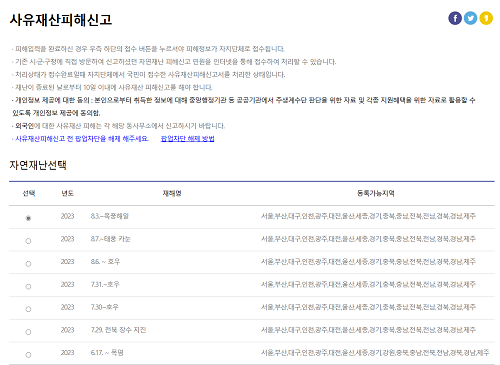Share page via Facebook icon
This screenshot has width=500, height=365.
pos(455,18)
